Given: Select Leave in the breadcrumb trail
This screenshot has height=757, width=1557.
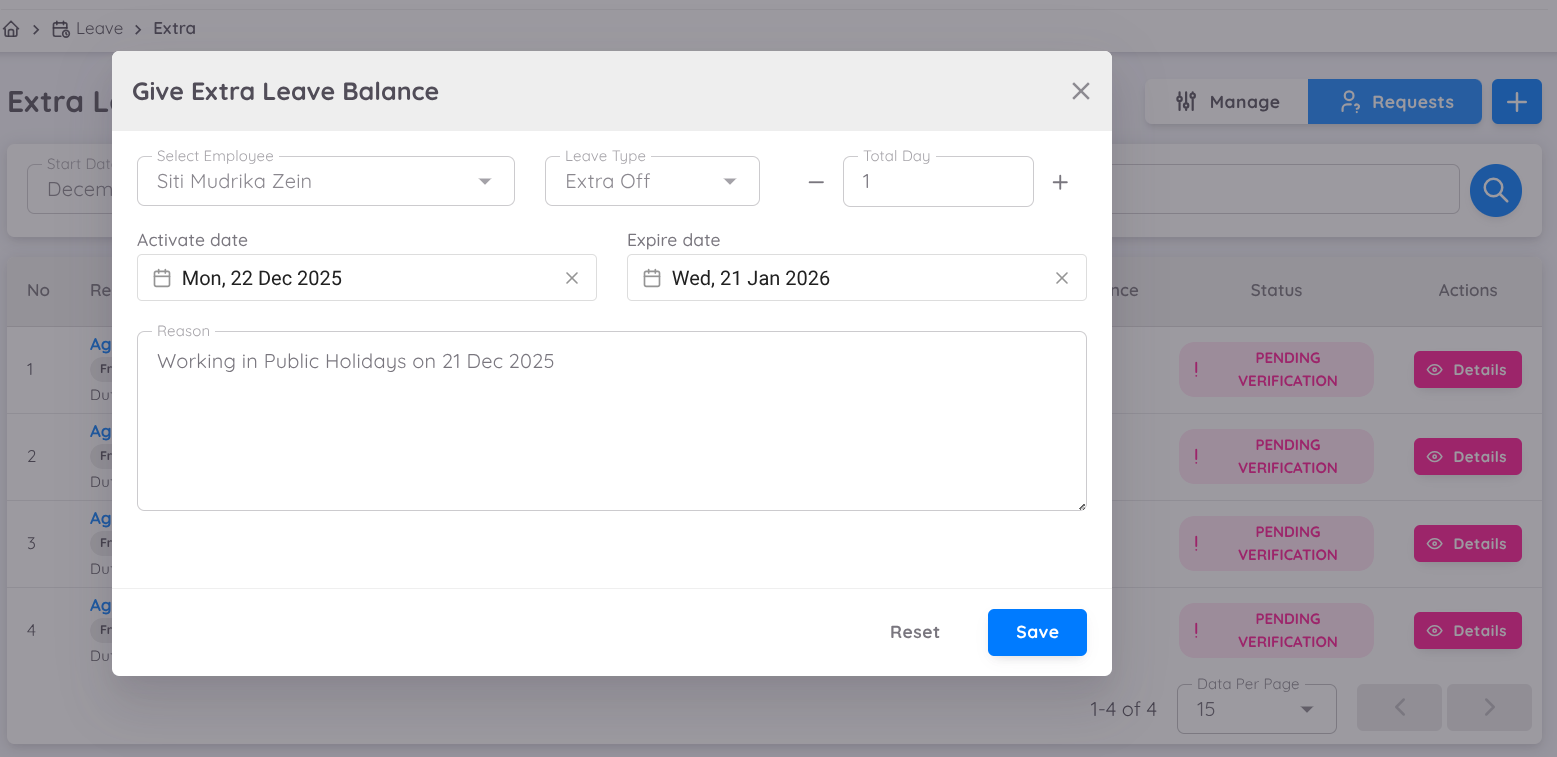Looking at the screenshot, I should (x=99, y=28).
